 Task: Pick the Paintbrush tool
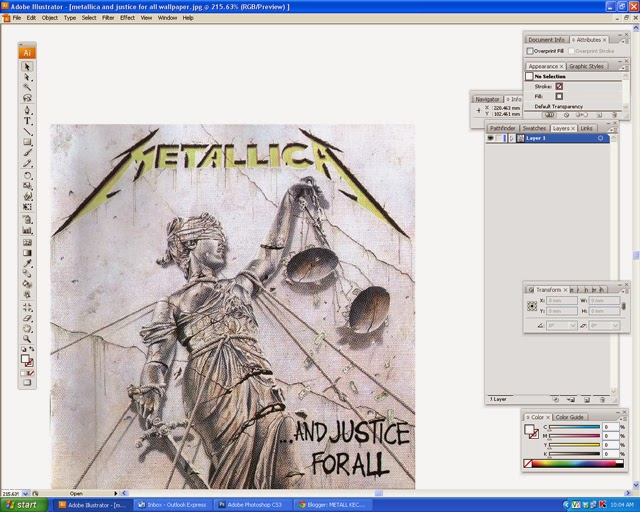27,153
